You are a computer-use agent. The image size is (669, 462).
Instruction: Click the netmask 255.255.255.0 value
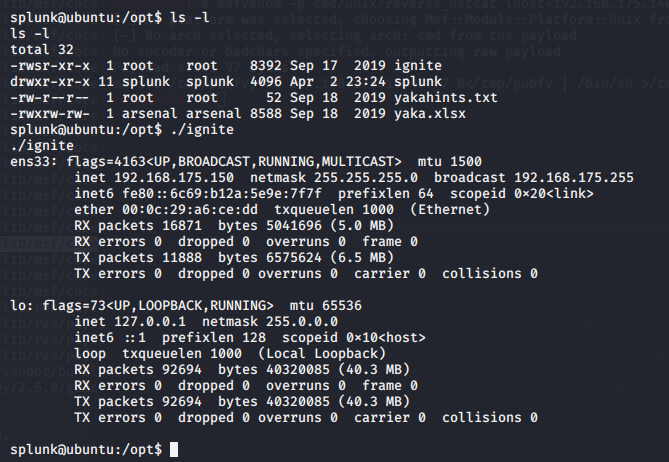(x=366, y=178)
